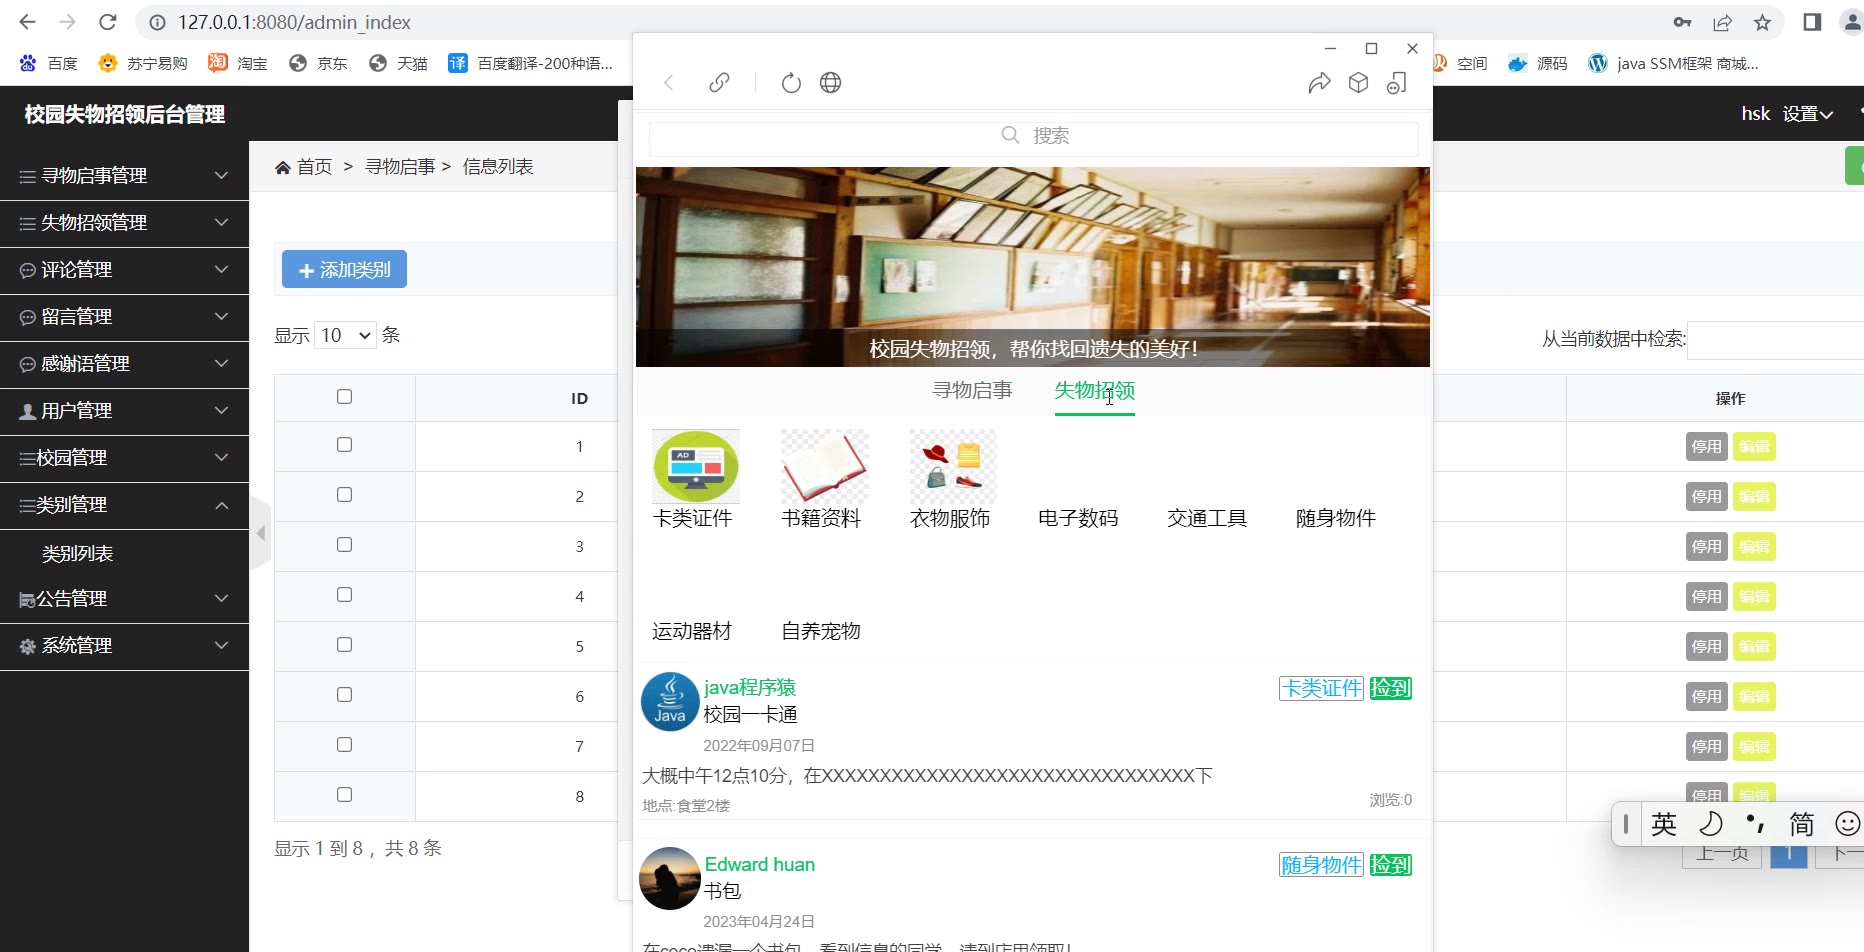Open 类别列表 submenu item
Screen dimensions: 1864x952
(77, 554)
